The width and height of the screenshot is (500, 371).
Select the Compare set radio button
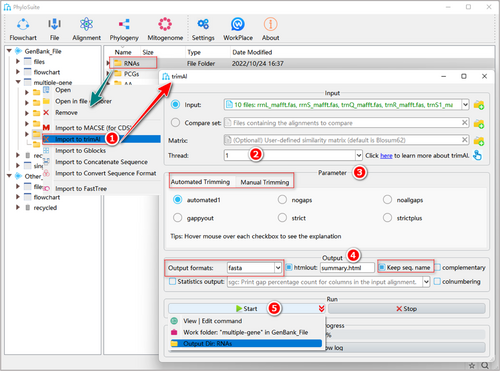(175, 123)
